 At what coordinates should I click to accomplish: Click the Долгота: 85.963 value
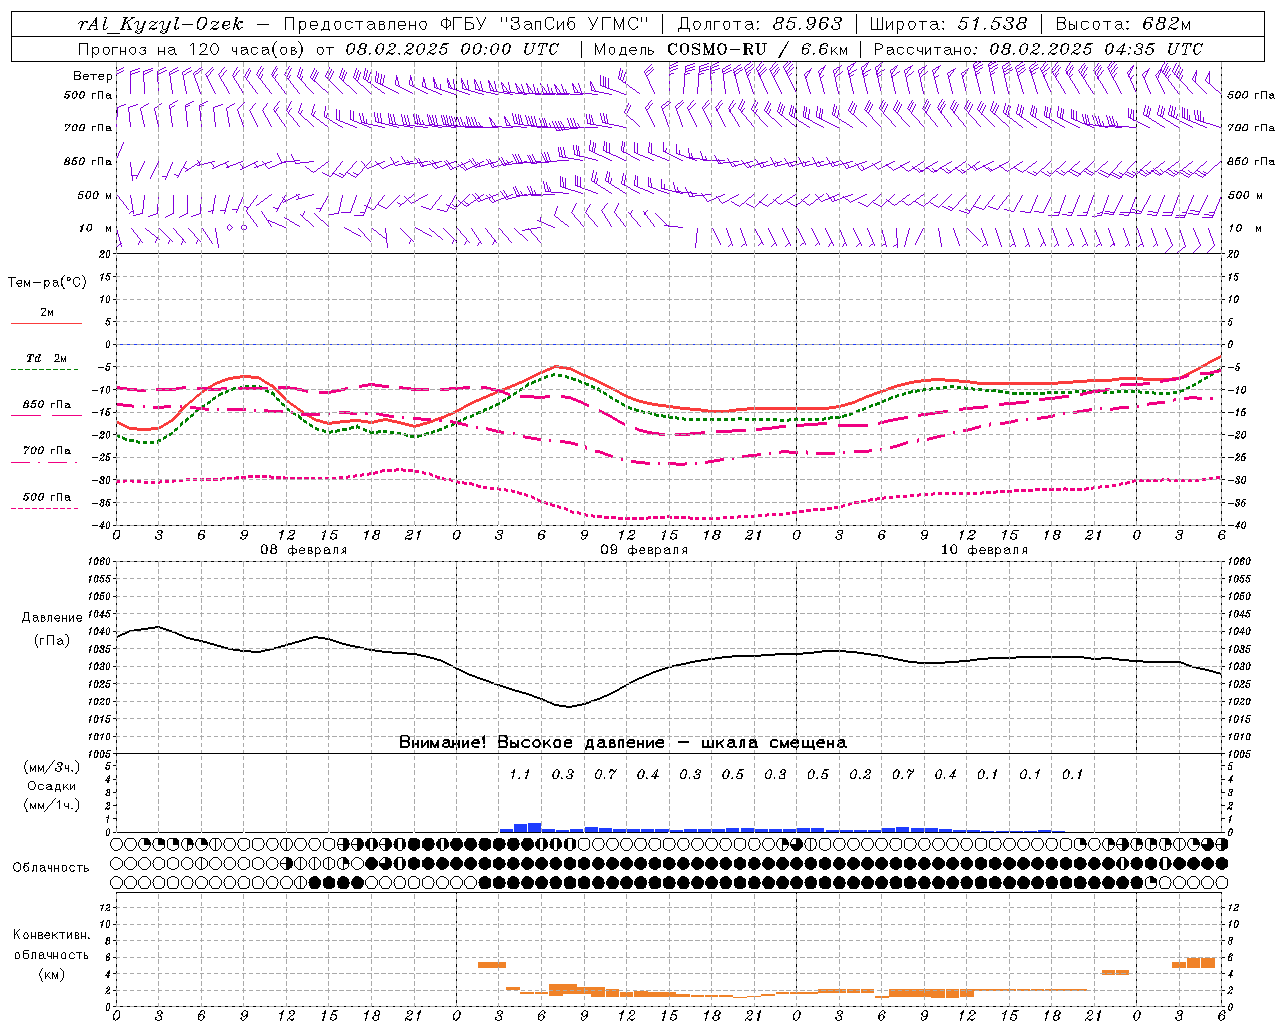[759, 24]
